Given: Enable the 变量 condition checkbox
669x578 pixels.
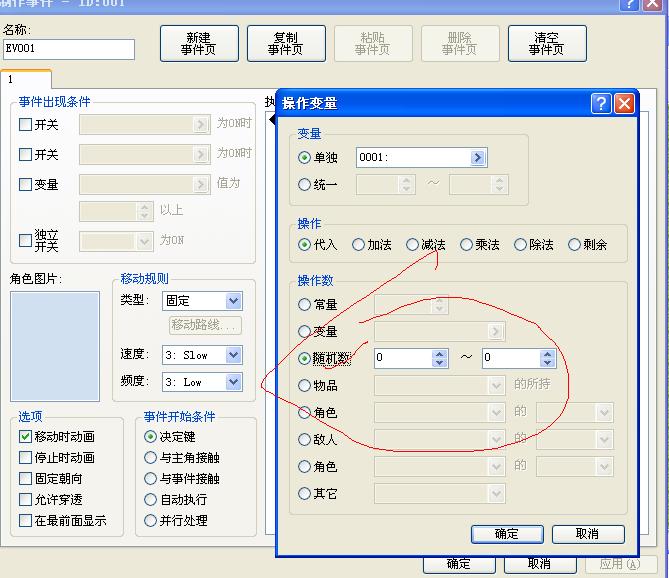Looking at the screenshot, I should coord(26,184).
